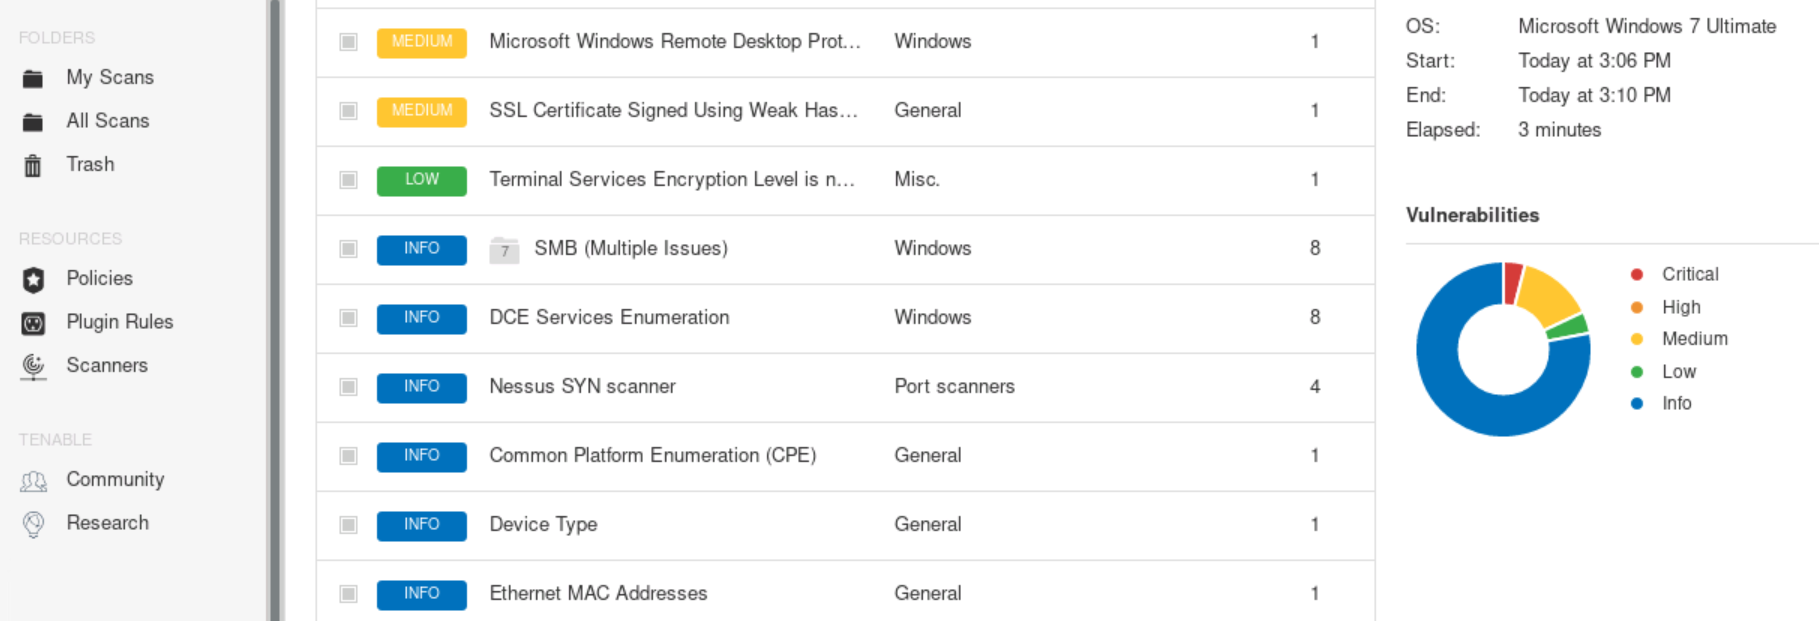Select checkbox beside Device Type row
The width and height of the screenshot is (1819, 621).
pos(348,525)
